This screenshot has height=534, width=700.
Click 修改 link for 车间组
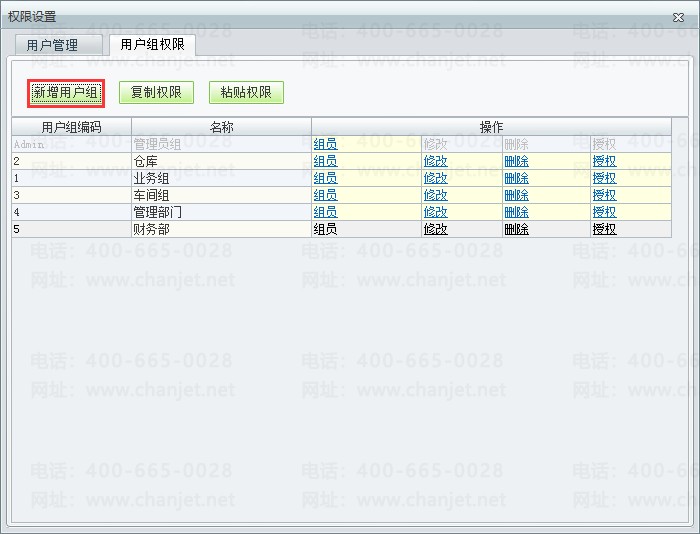(x=435, y=195)
